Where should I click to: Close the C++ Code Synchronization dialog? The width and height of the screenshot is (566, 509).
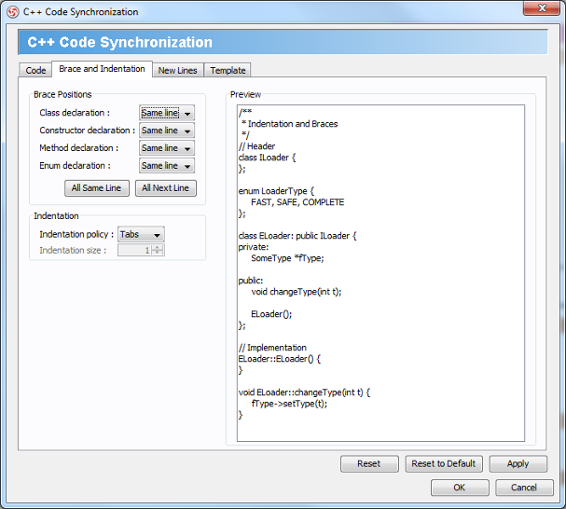(541, 8)
